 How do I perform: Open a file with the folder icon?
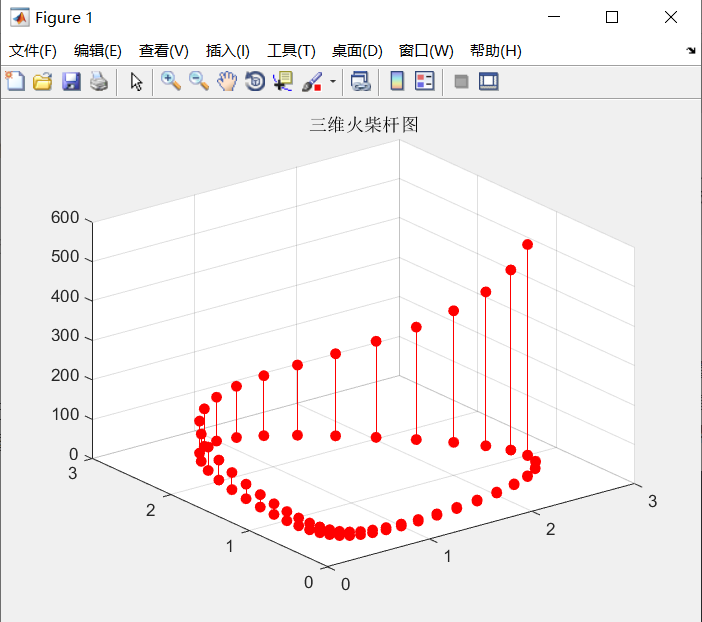tap(43, 82)
